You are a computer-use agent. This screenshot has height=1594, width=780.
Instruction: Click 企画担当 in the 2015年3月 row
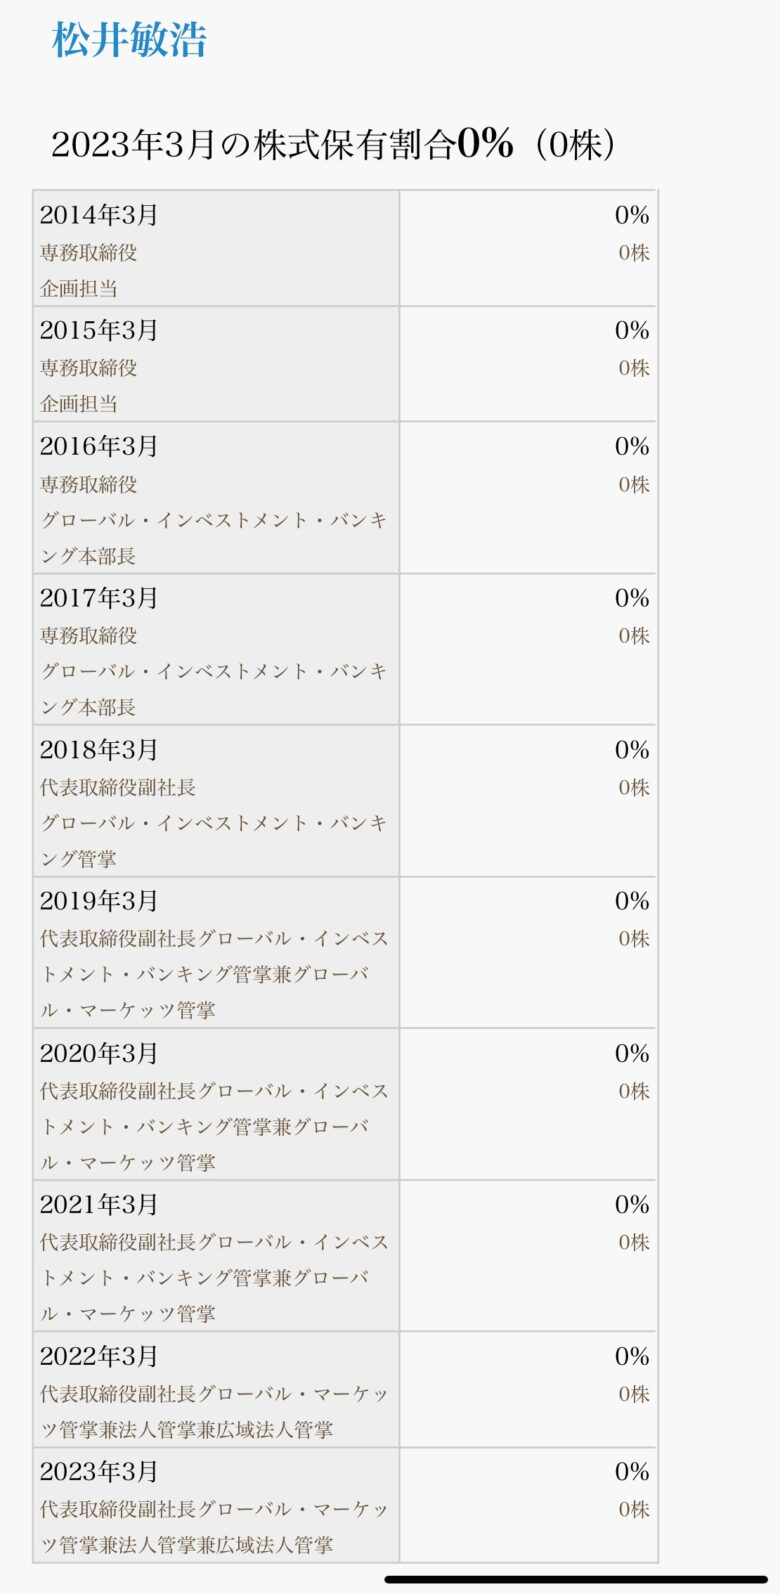[79, 404]
